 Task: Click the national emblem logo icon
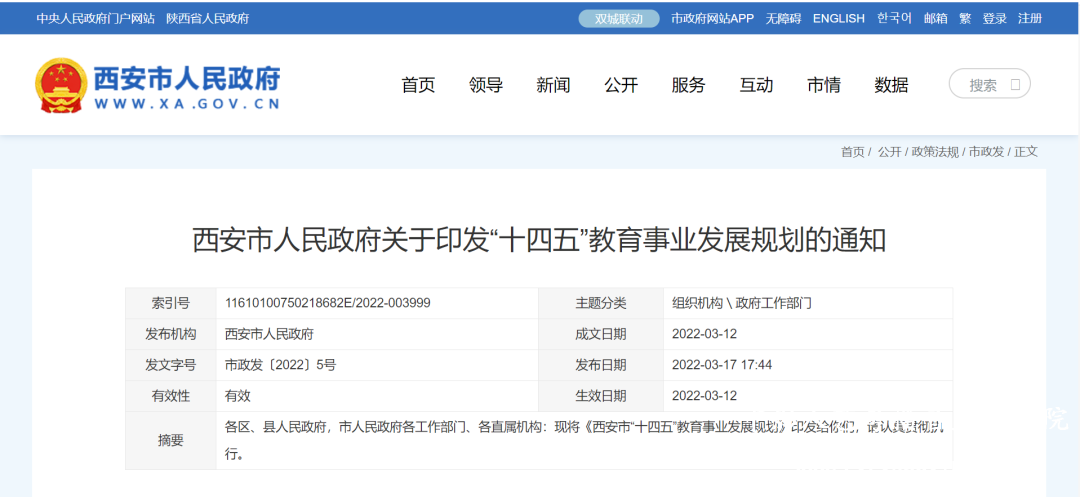pos(61,85)
